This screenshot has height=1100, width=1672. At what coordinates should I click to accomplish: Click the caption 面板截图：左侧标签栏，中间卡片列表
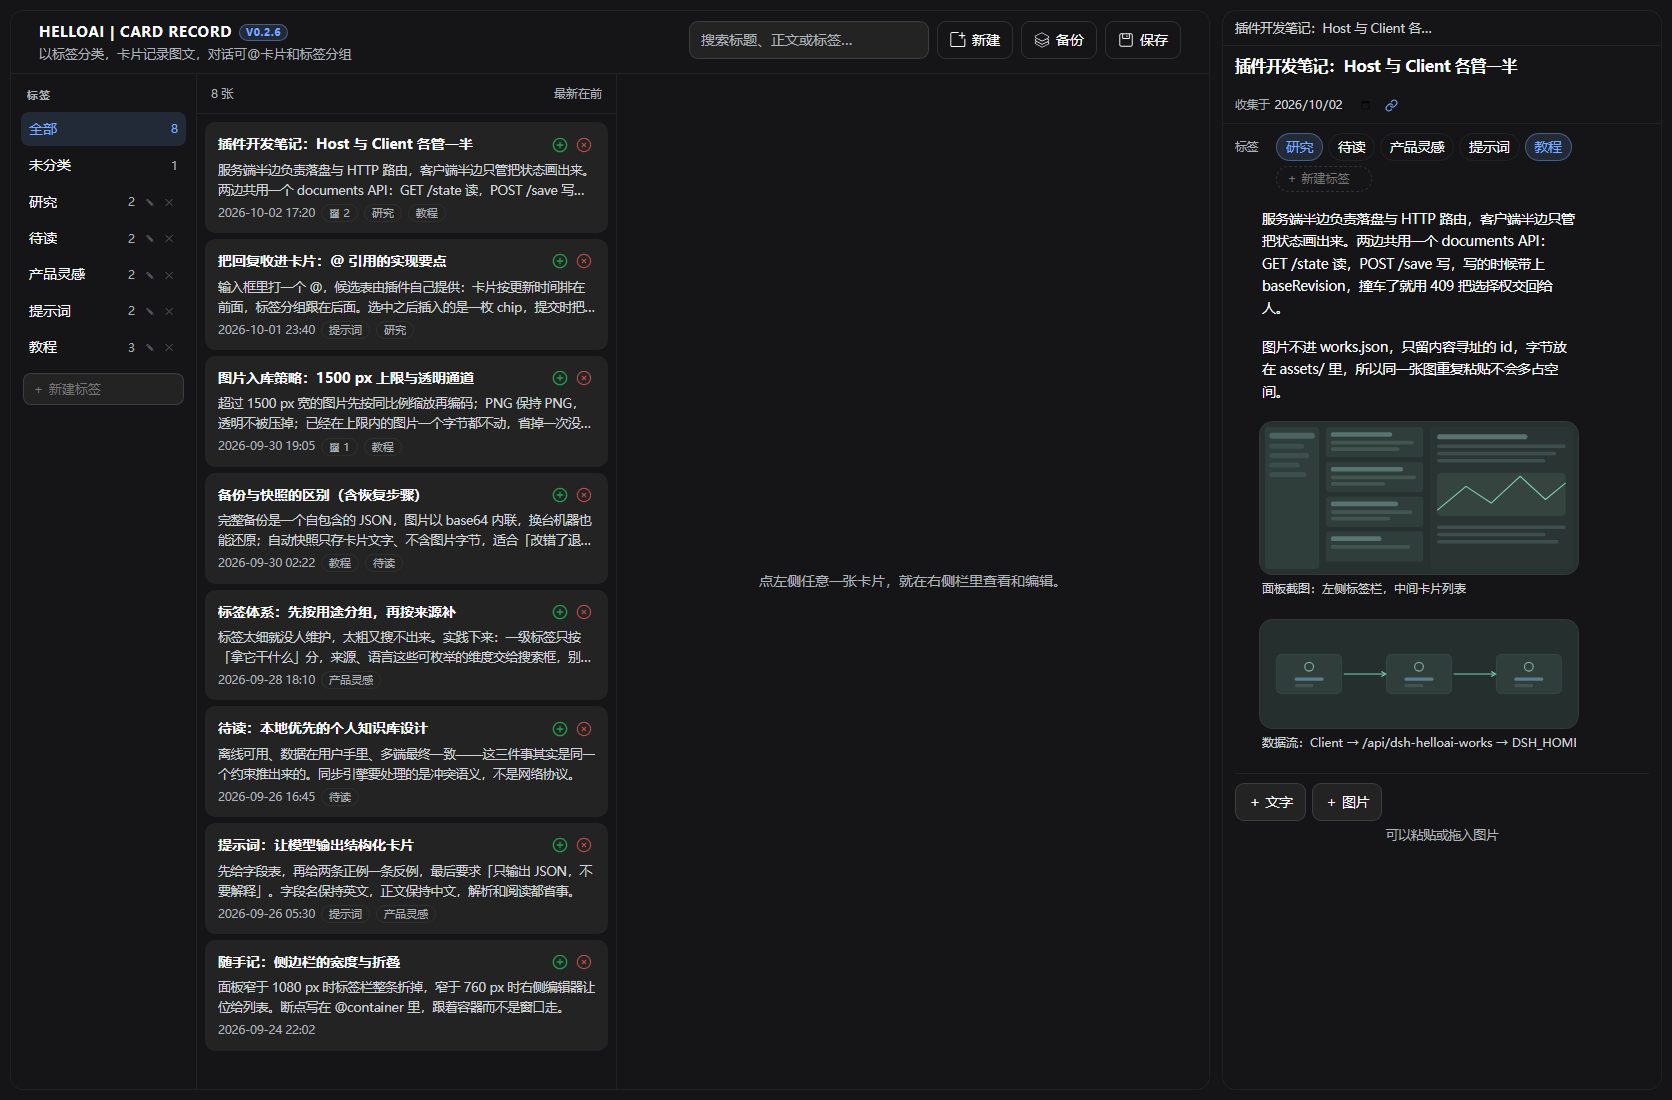coord(1364,589)
